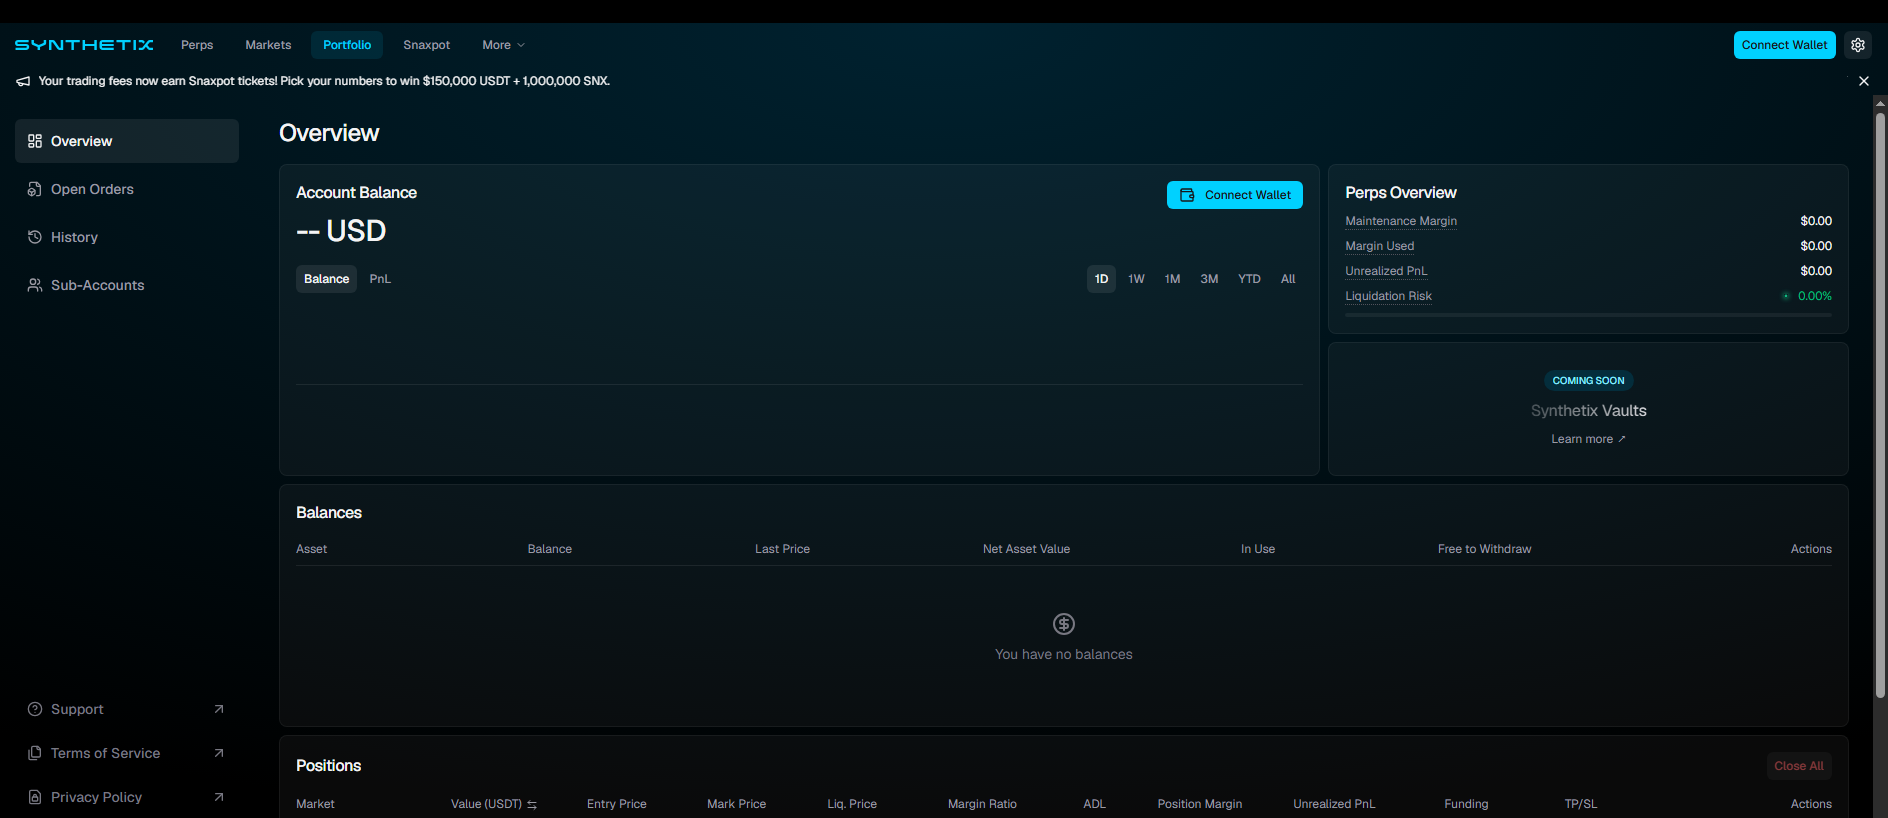This screenshot has width=1888, height=818.
Task: Select the All time range
Action: pos(1288,279)
